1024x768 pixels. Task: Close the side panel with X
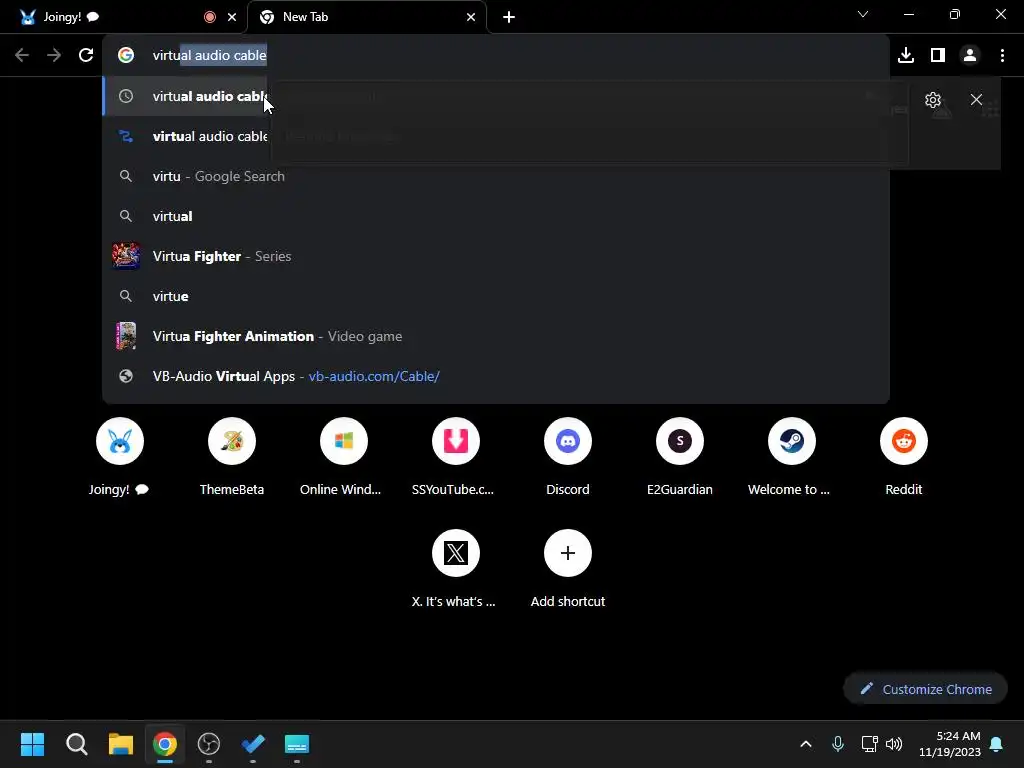click(976, 100)
